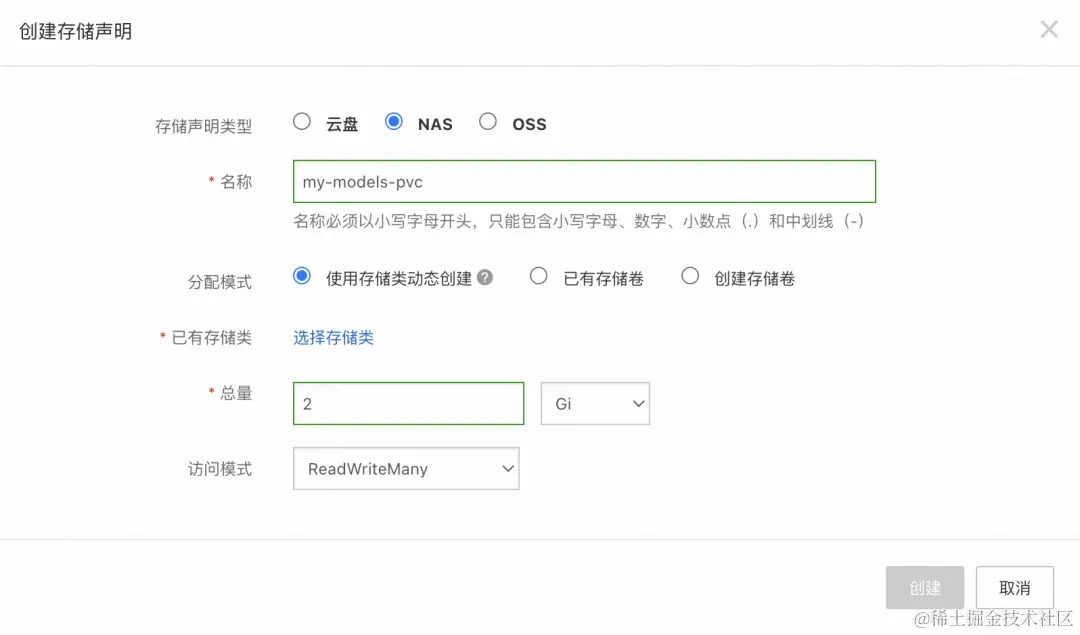The width and height of the screenshot is (1080, 635).
Task: Click the 创建 submit button
Action: (924, 588)
